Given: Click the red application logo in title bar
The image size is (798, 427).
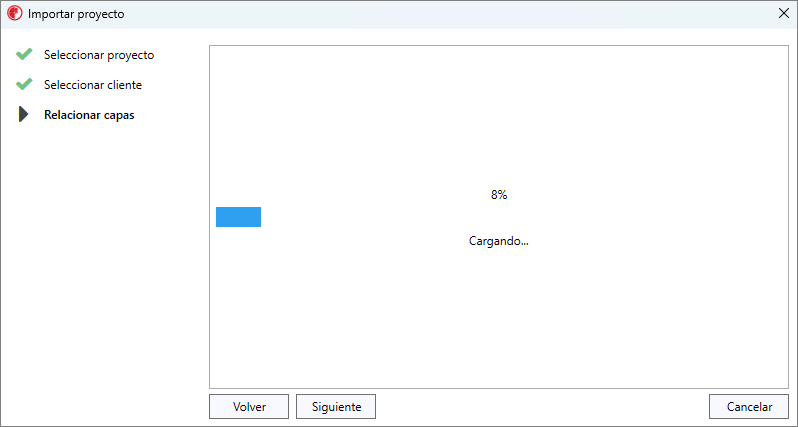Looking at the screenshot, I should 14,14.
